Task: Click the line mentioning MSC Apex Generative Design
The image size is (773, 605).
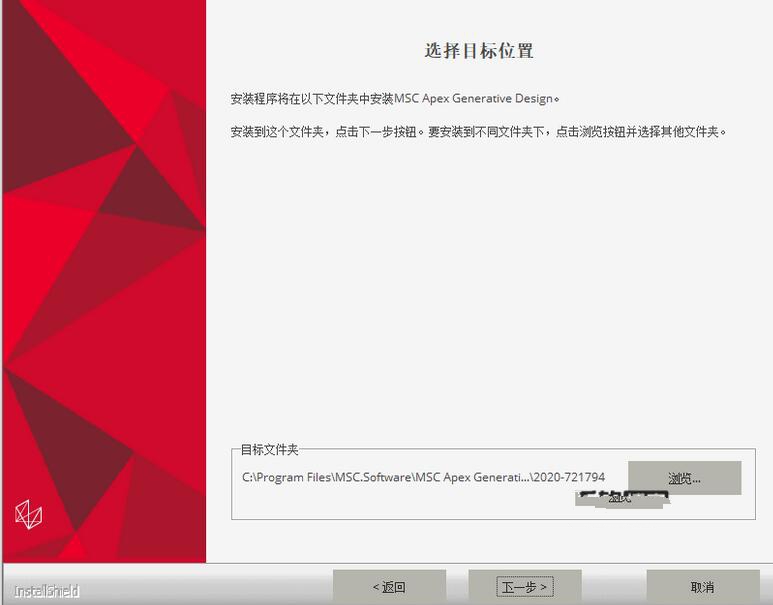Action: click(x=395, y=99)
